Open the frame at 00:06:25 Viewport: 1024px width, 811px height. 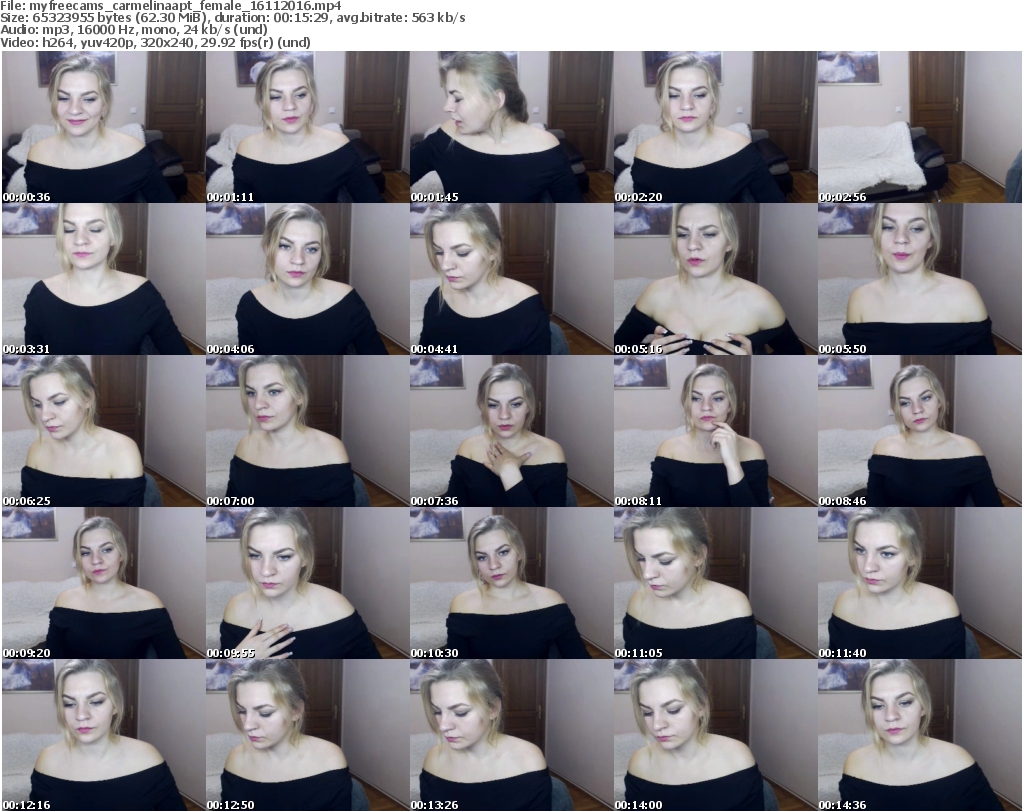[103, 431]
